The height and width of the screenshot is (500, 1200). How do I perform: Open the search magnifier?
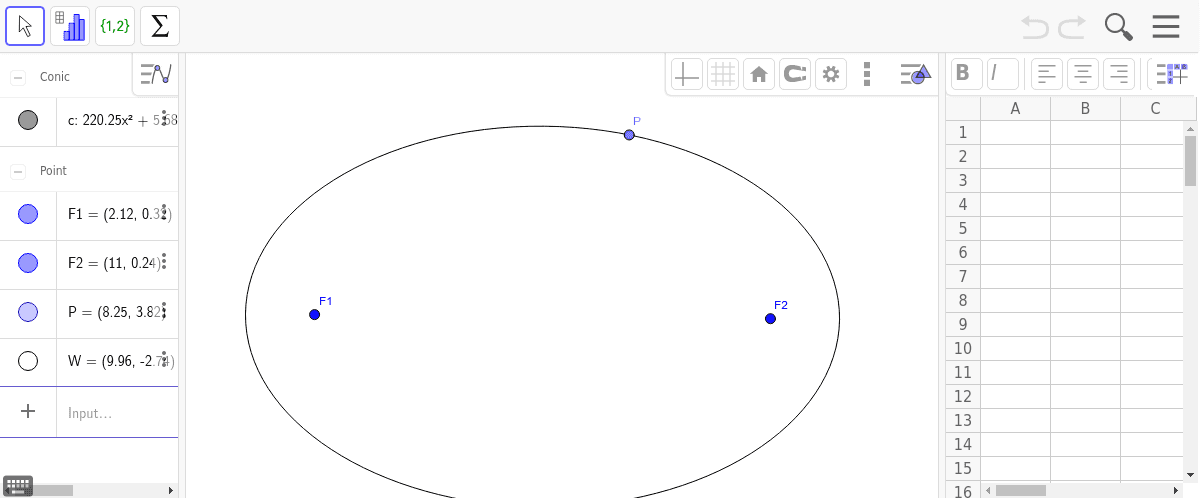pyautogui.click(x=1119, y=27)
